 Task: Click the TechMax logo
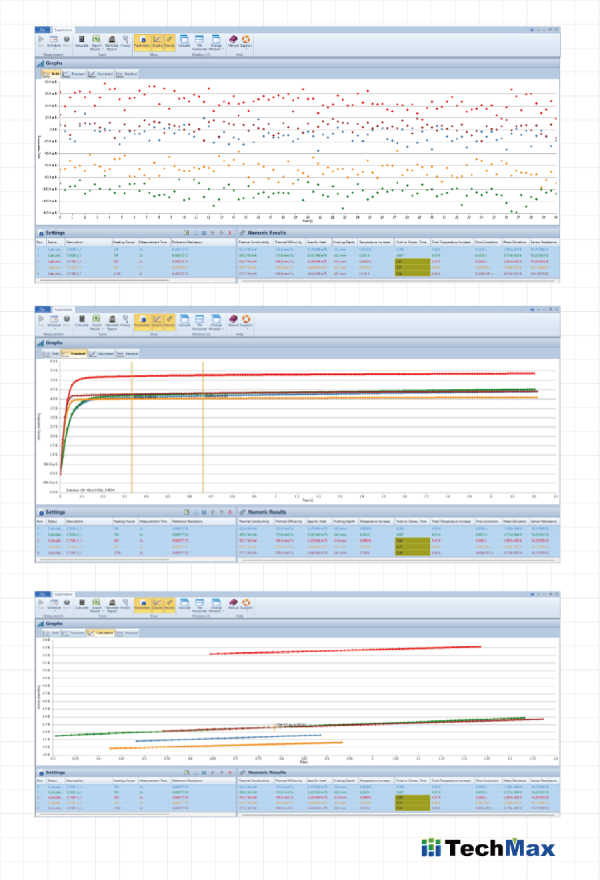[486, 849]
